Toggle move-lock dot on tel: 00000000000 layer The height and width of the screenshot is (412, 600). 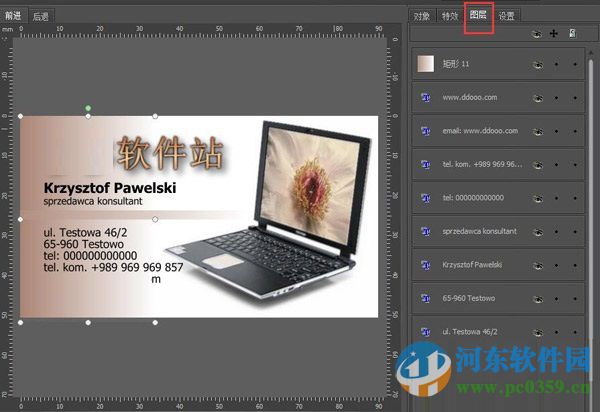tap(556, 198)
